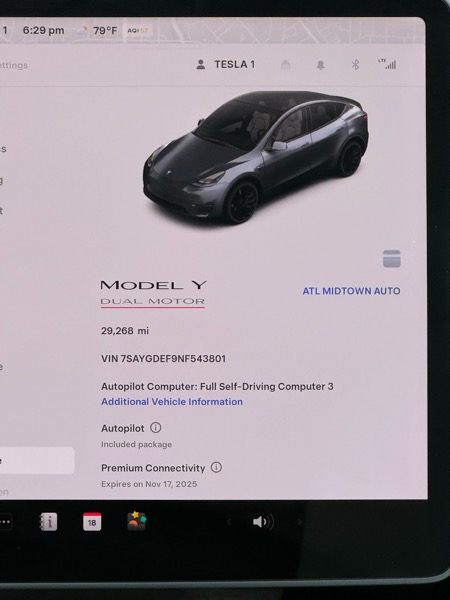Tap the speaker volume icon

click(x=263, y=522)
